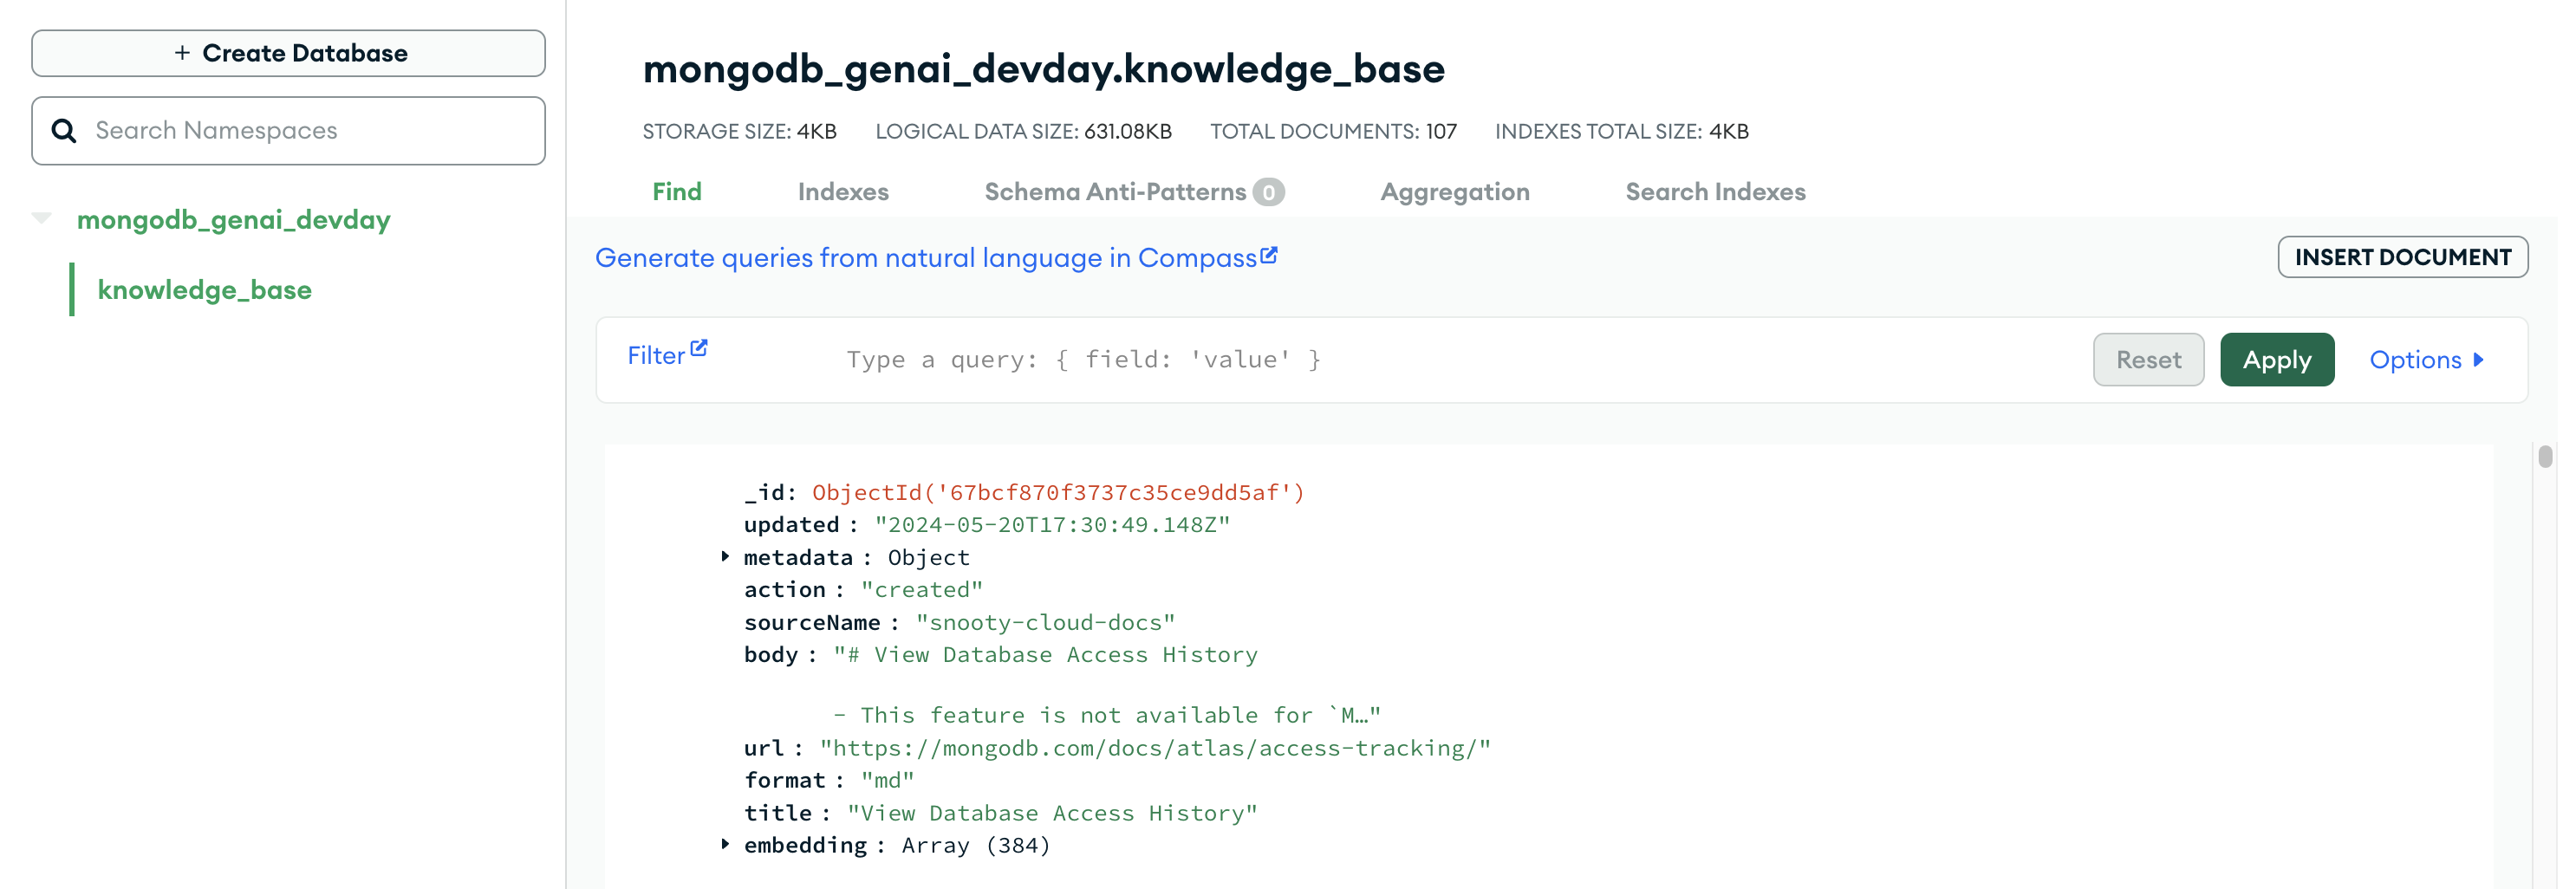Click the action value "created"
This screenshot has width=2576, height=889.
pyautogui.click(x=921, y=590)
